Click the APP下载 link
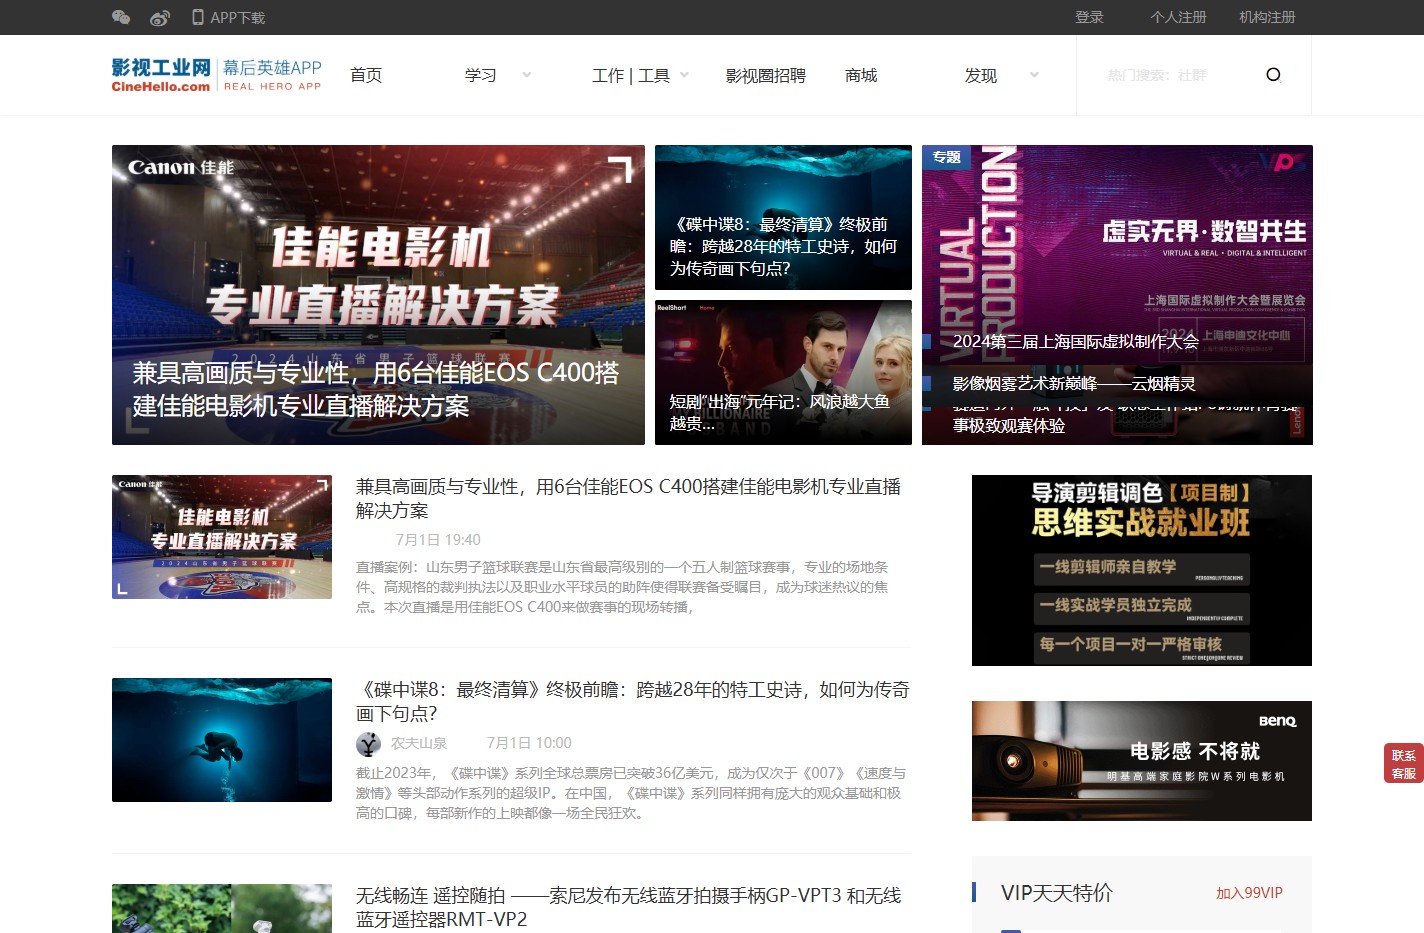1424x933 pixels. (238, 17)
